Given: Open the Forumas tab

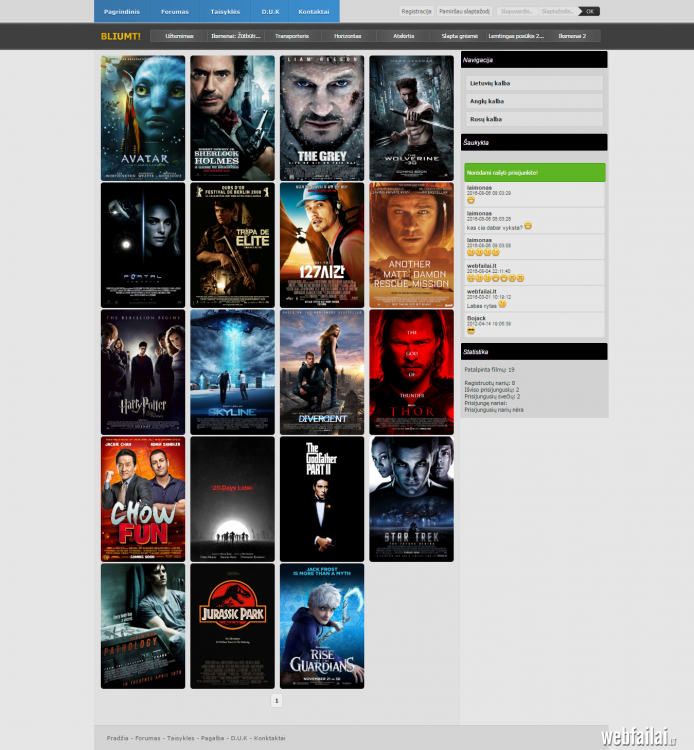Looking at the screenshot, I should [175, 11].
